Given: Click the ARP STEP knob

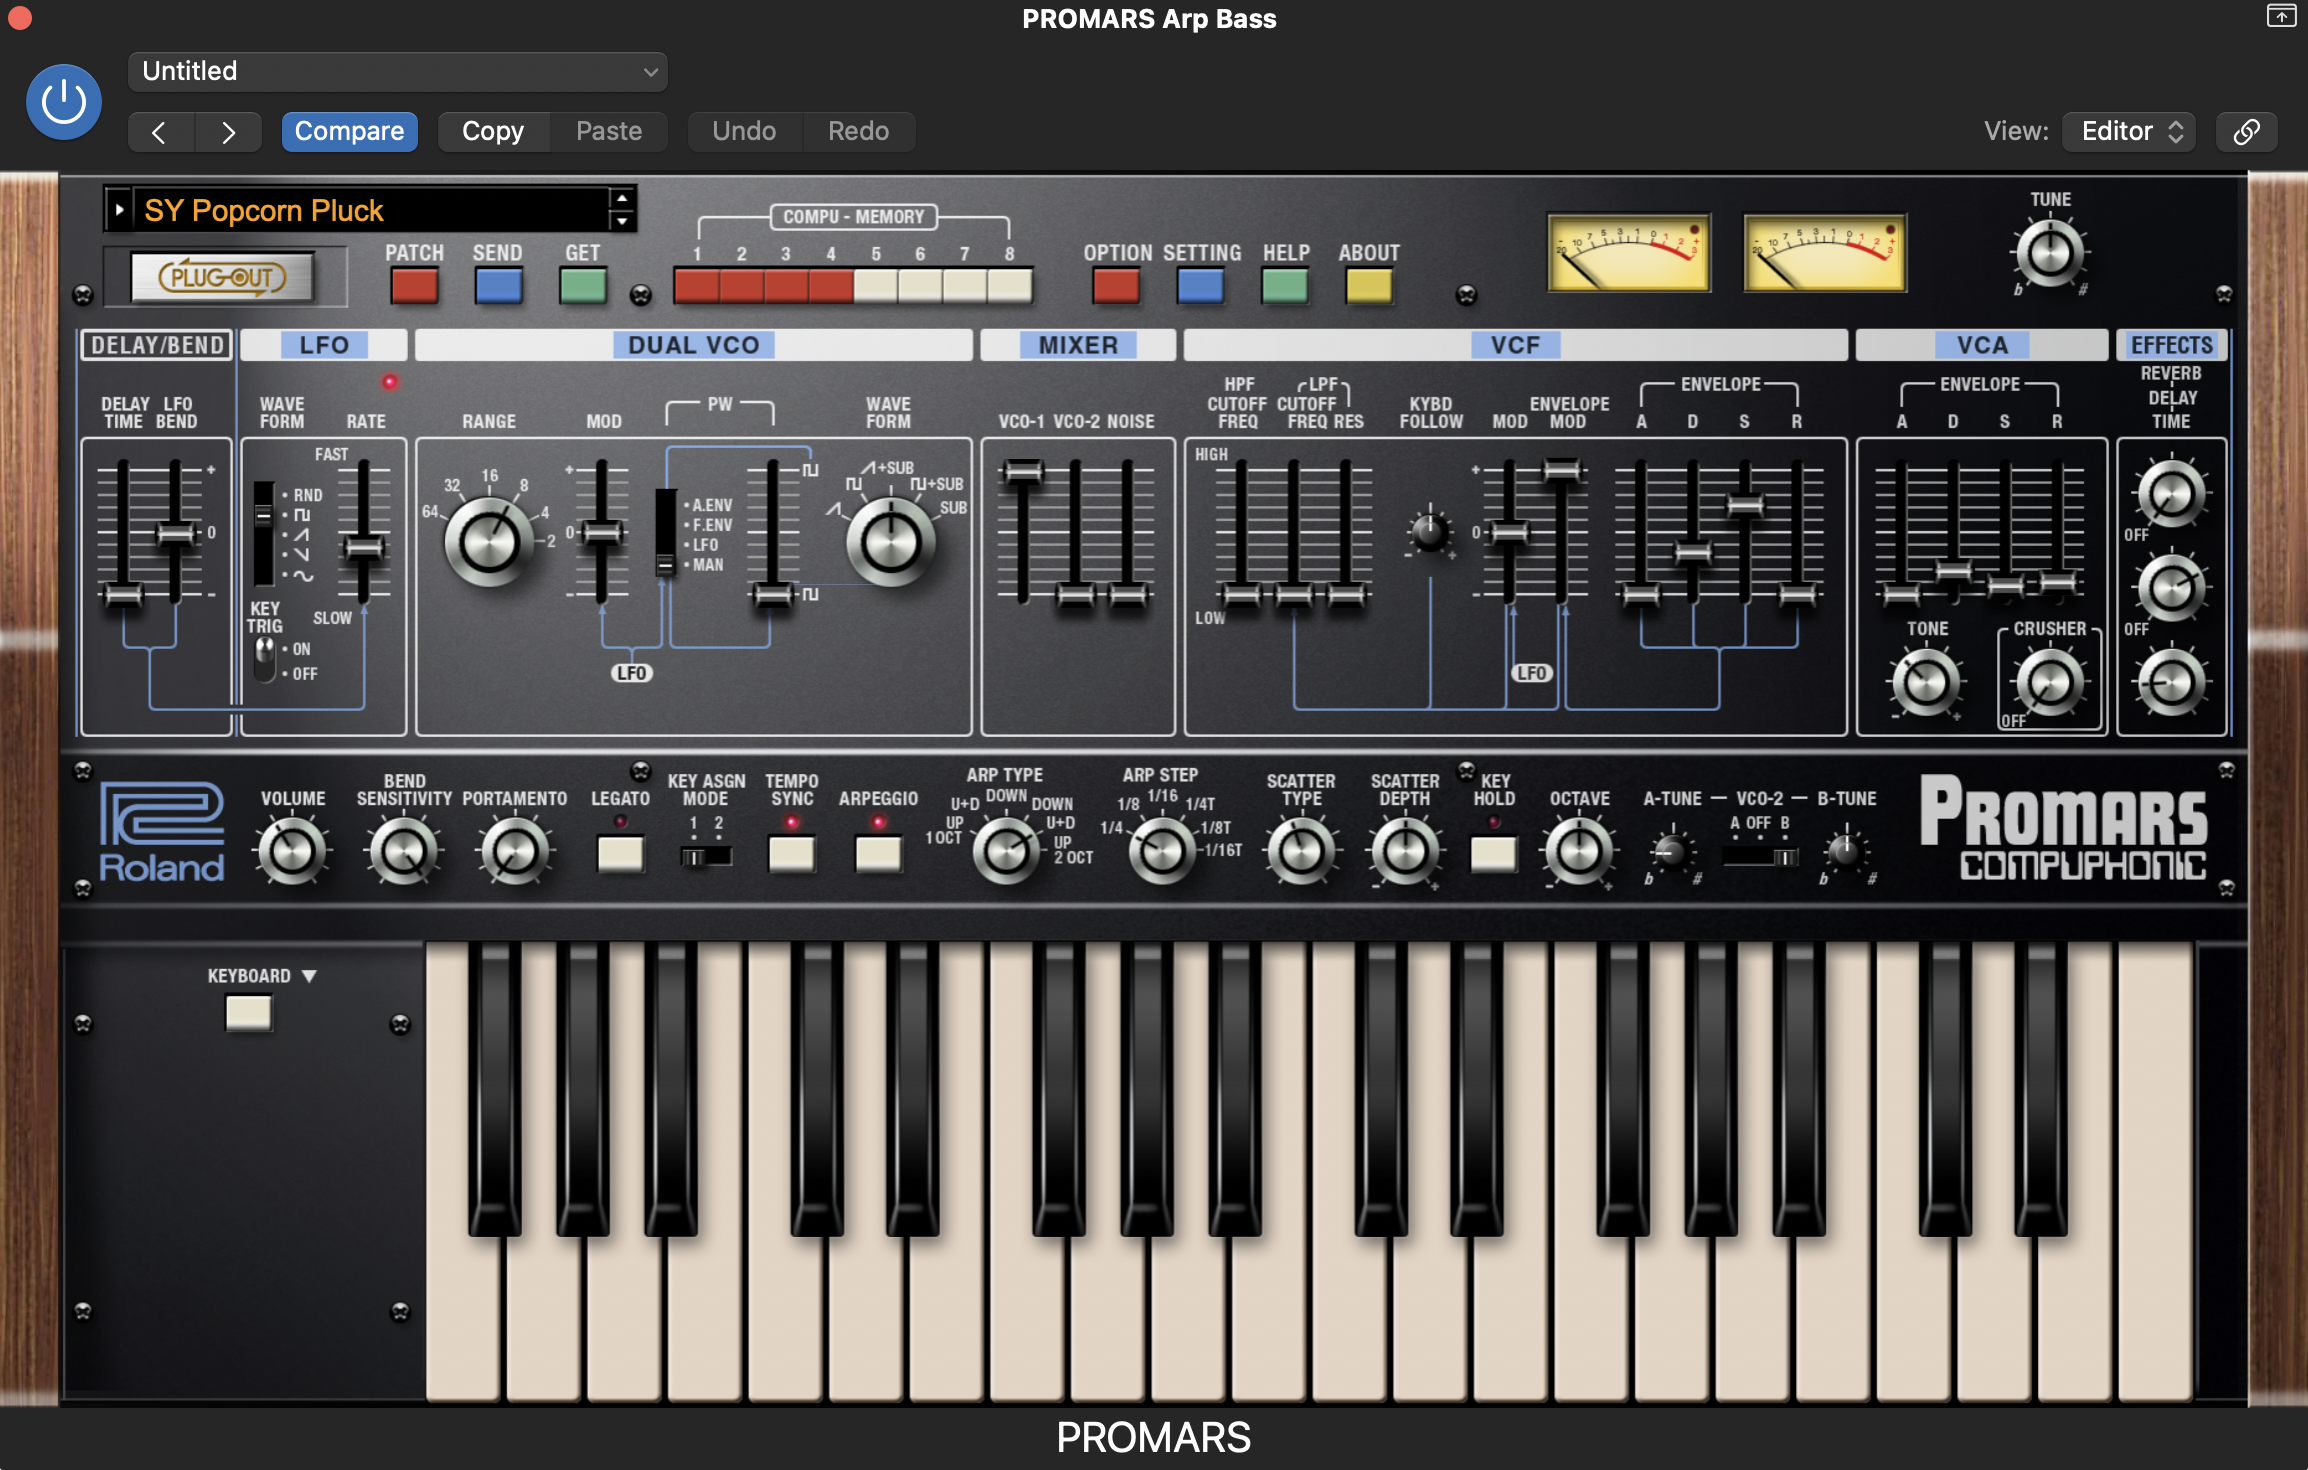Looking at the screenshot, I should point(1162,851).
